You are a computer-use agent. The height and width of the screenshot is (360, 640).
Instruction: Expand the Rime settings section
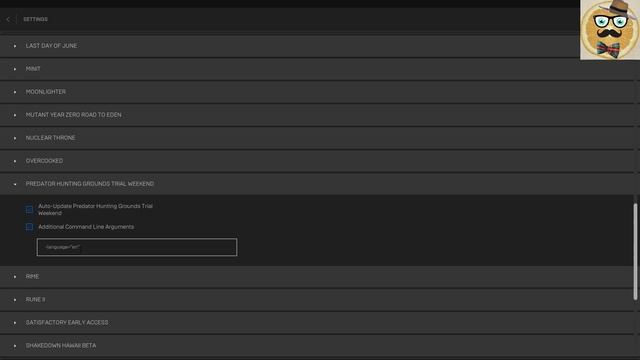pyautogui.click(x=317, y=277)
